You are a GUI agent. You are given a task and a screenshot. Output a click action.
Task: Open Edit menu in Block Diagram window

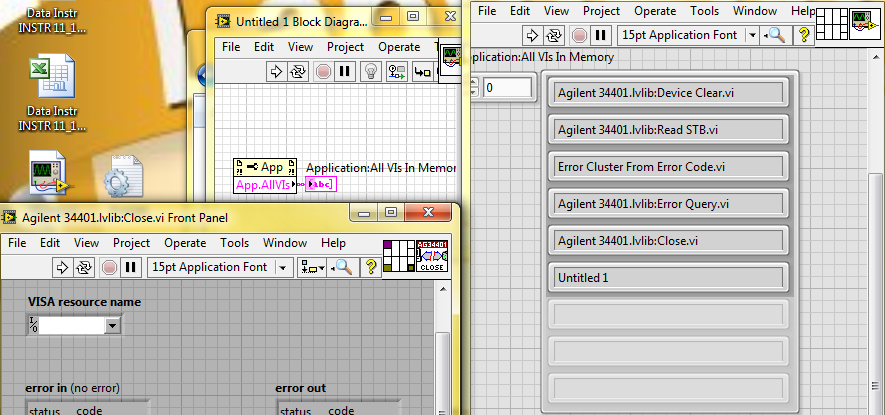(264, 47)
